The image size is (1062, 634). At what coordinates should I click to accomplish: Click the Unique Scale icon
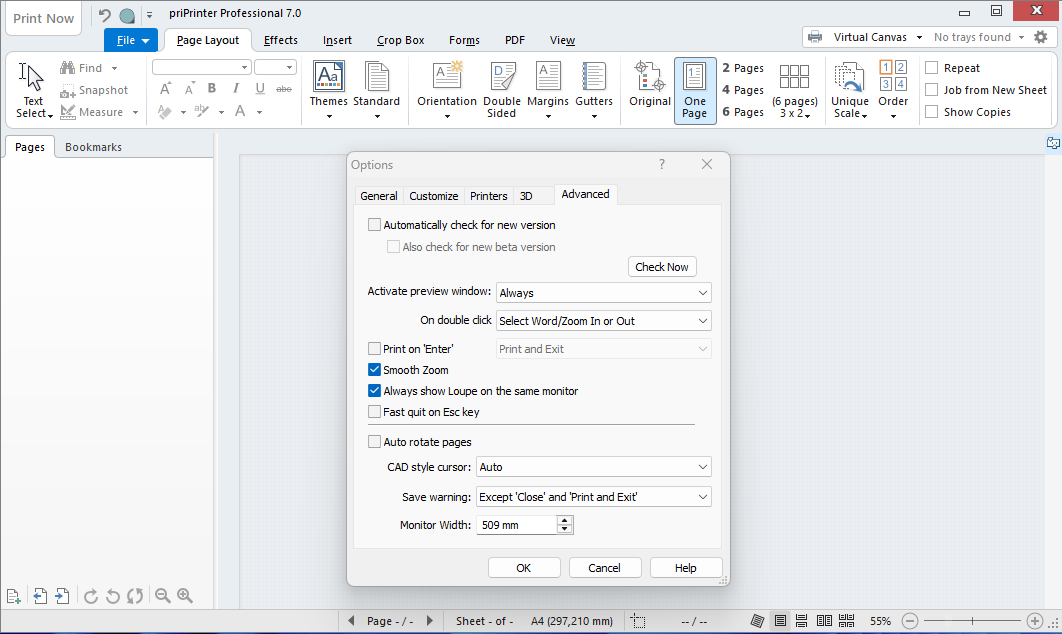(x=850, y=78)
